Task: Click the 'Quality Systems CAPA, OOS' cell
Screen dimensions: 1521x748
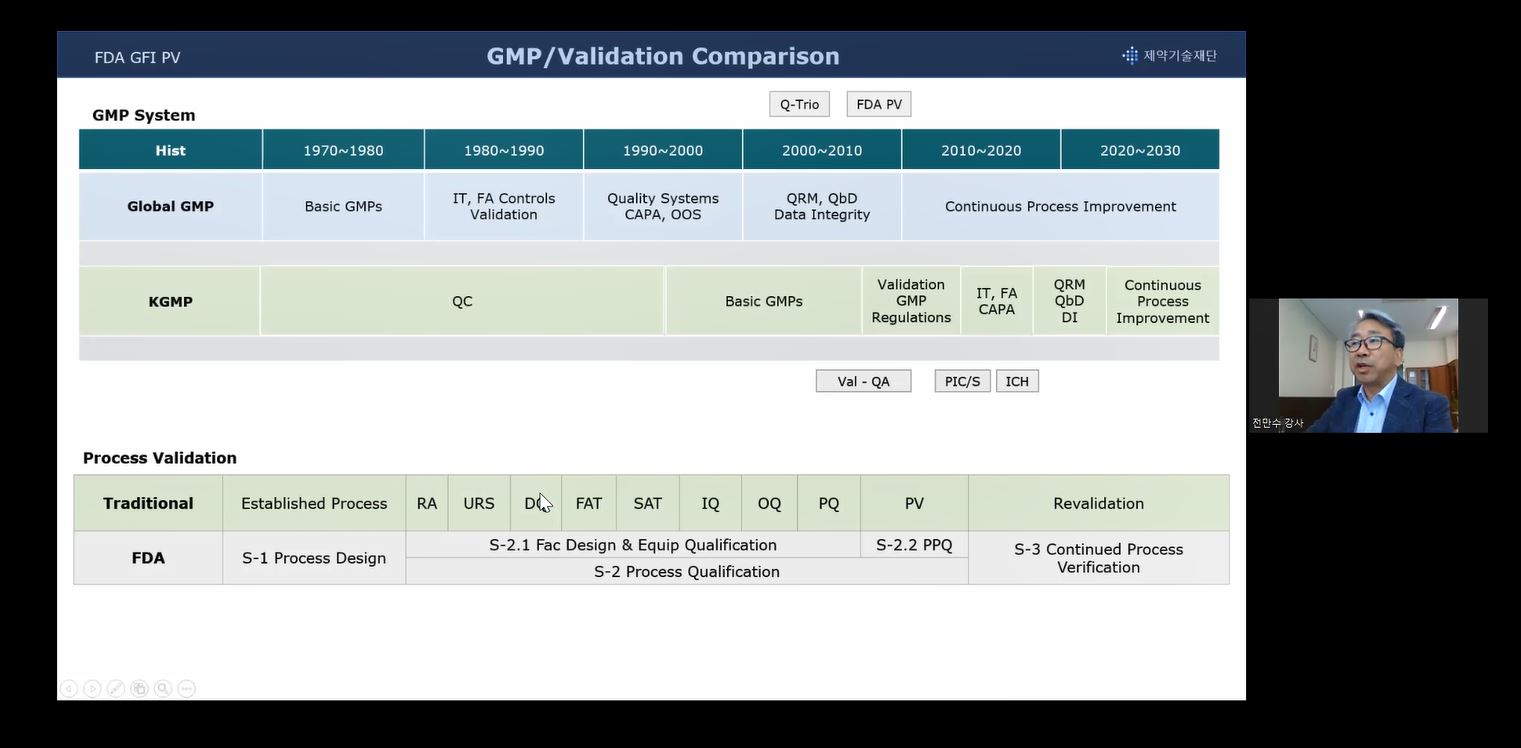Action: point(663,206)
